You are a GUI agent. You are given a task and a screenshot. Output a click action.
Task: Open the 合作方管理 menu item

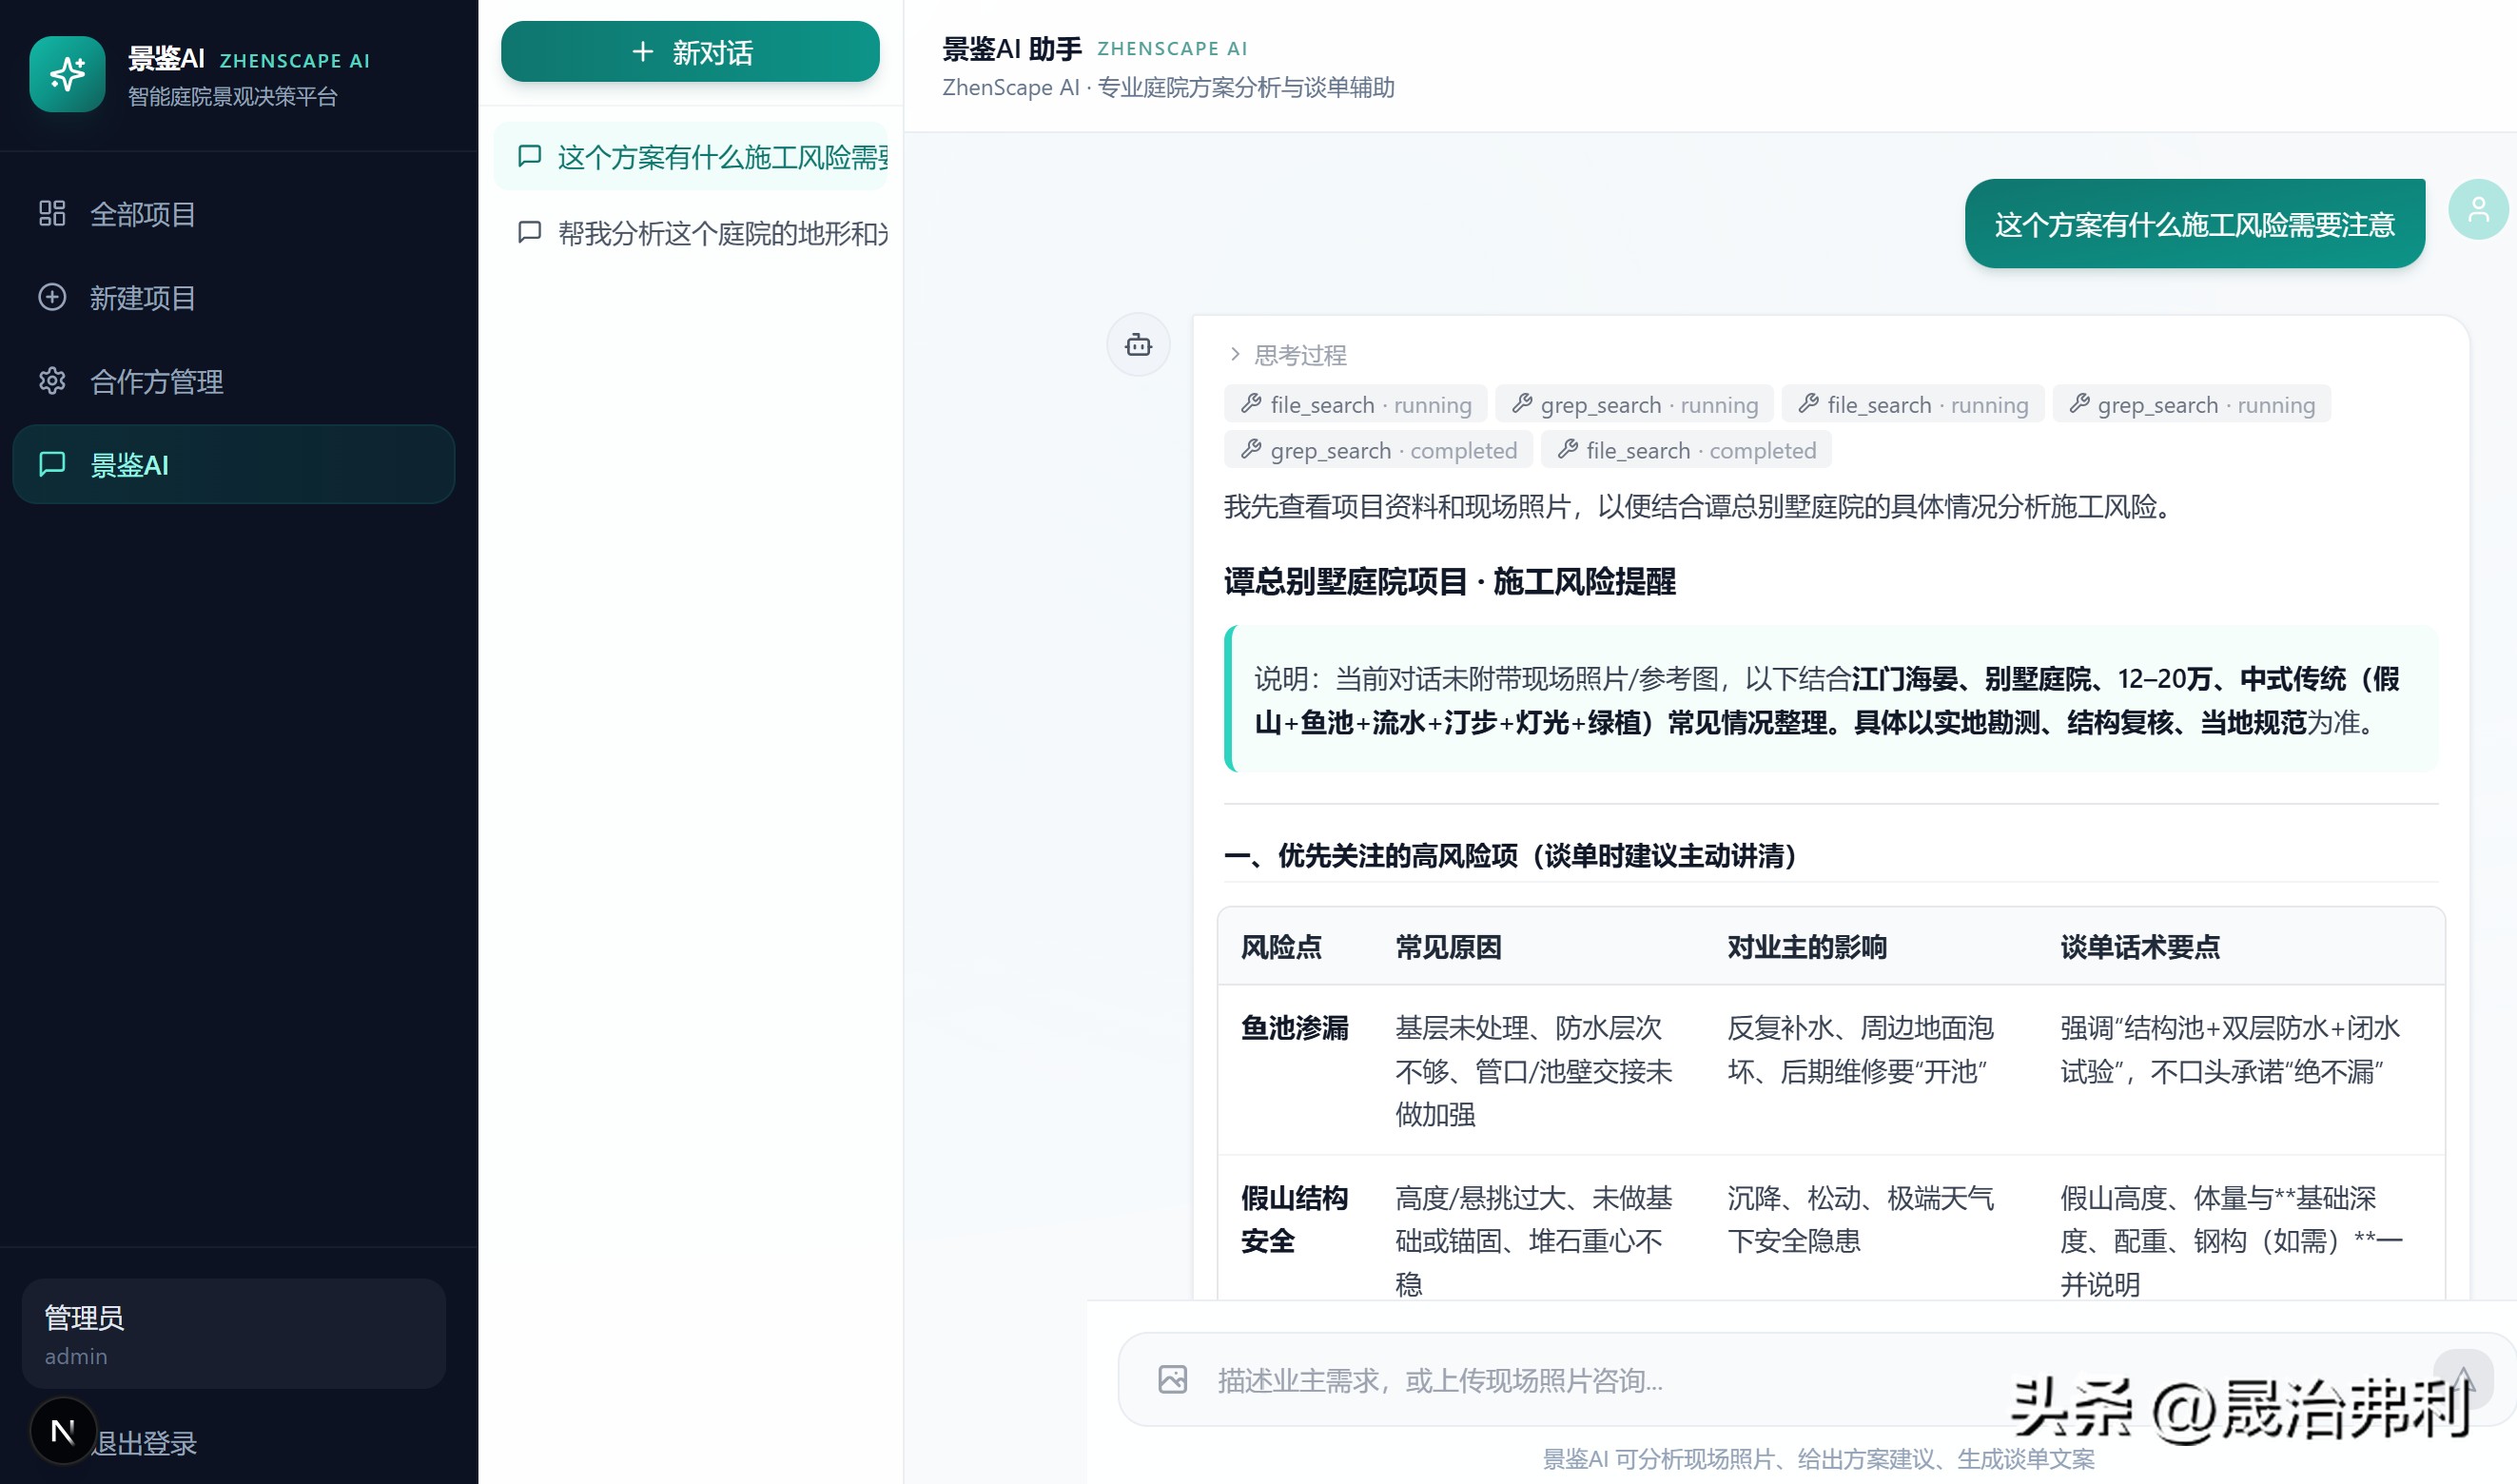[233, 381]
